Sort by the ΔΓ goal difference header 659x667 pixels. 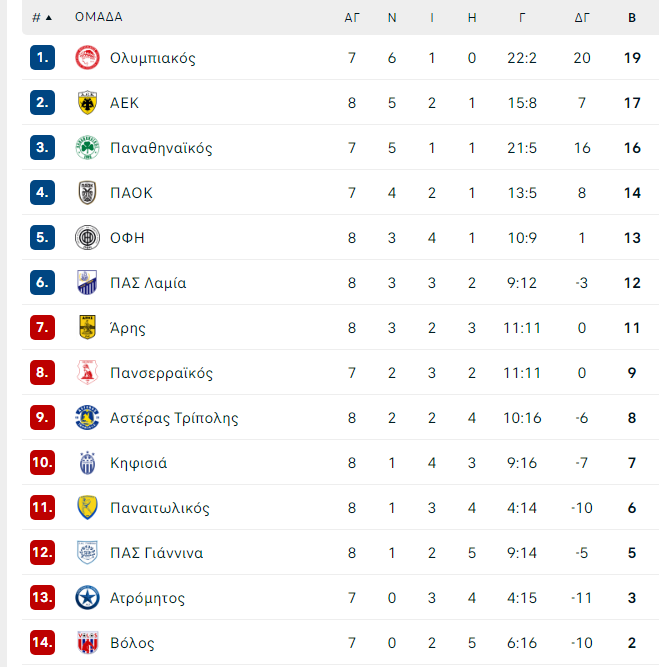[x=582, y=17]
